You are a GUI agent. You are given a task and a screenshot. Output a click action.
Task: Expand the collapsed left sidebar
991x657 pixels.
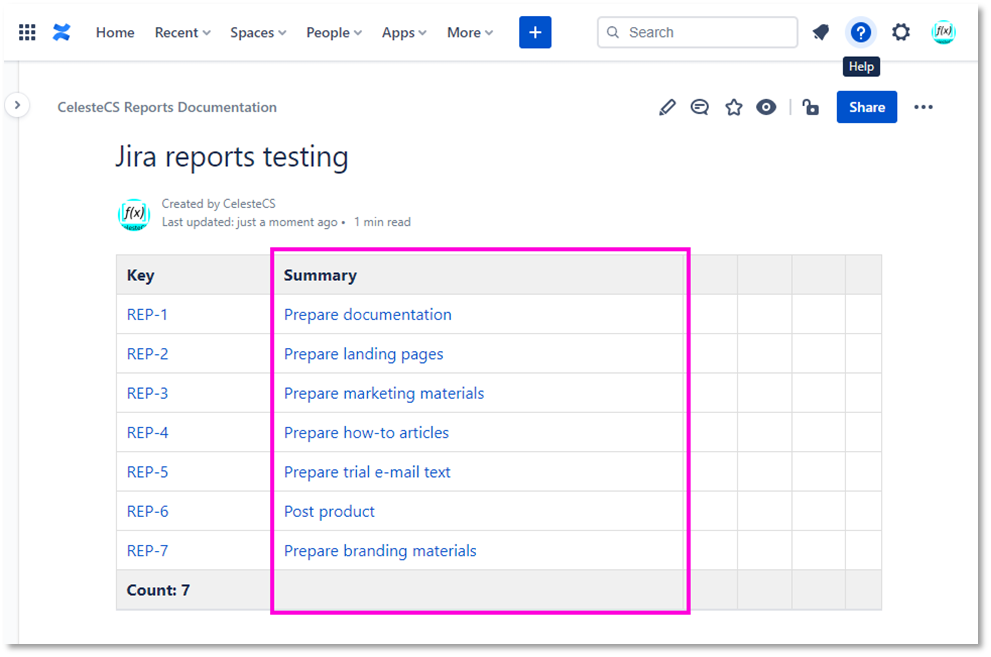click(17, 105)
